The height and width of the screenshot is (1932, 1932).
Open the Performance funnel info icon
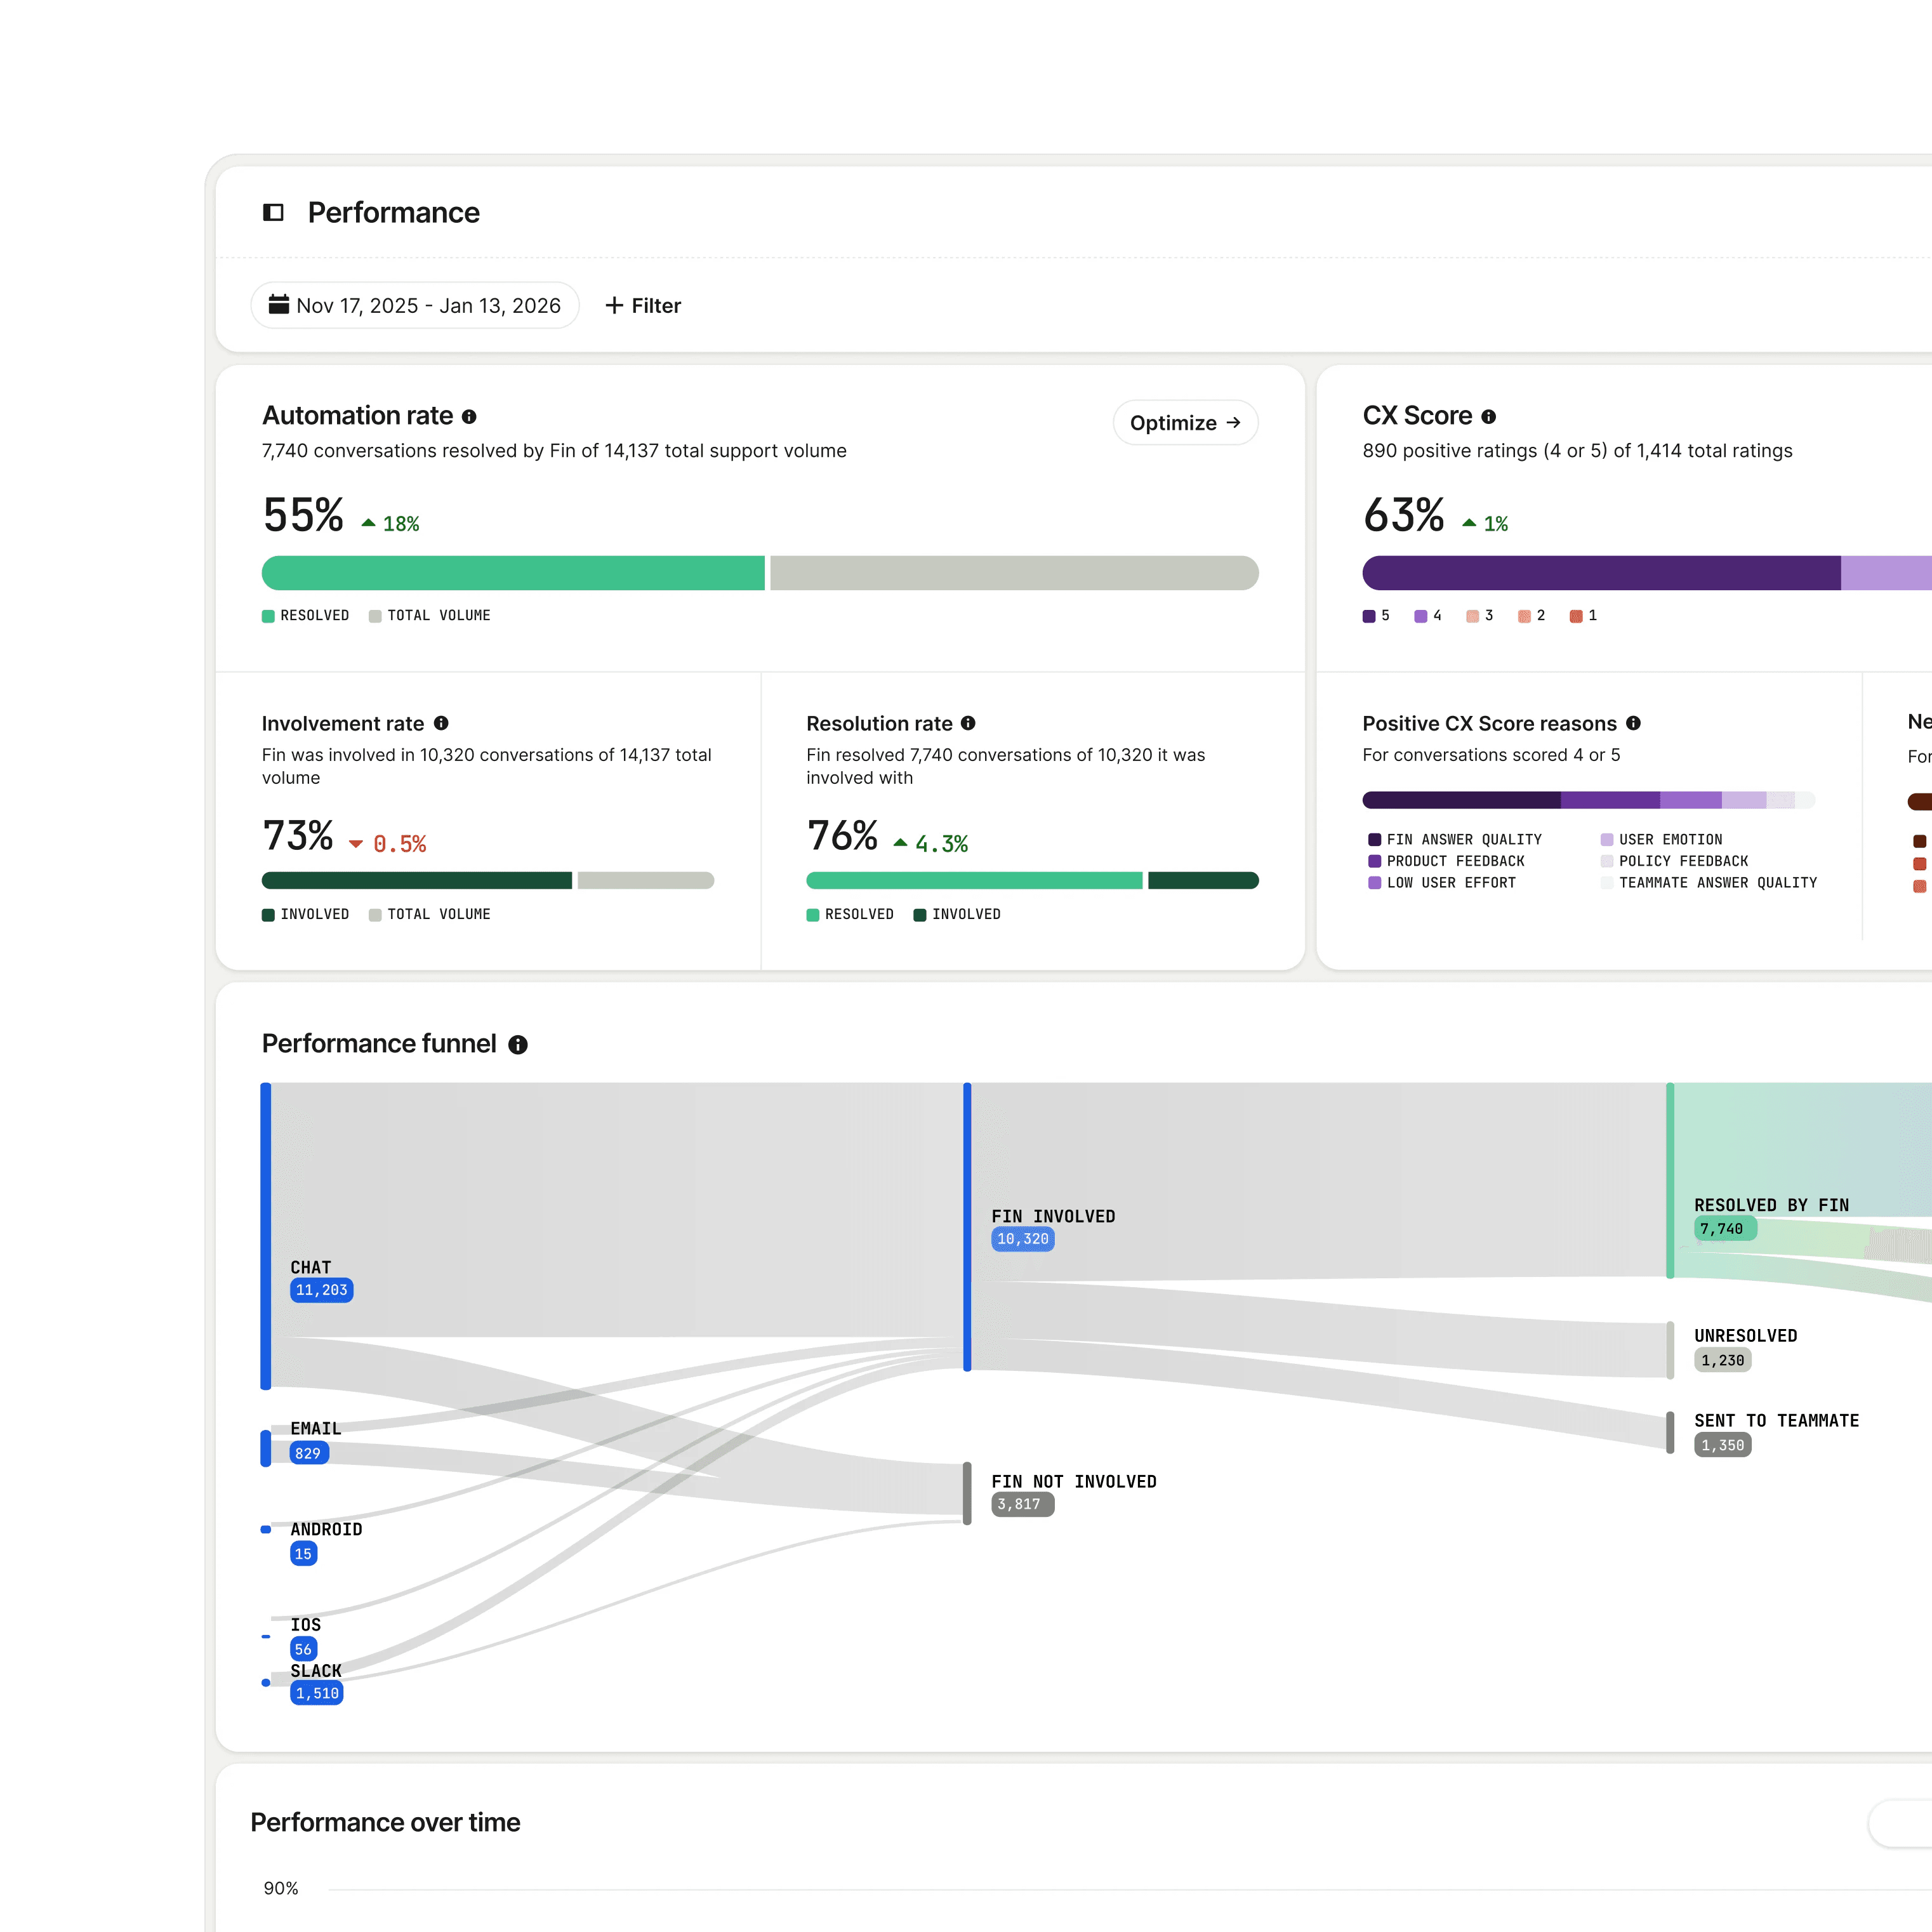(518, 1045)
